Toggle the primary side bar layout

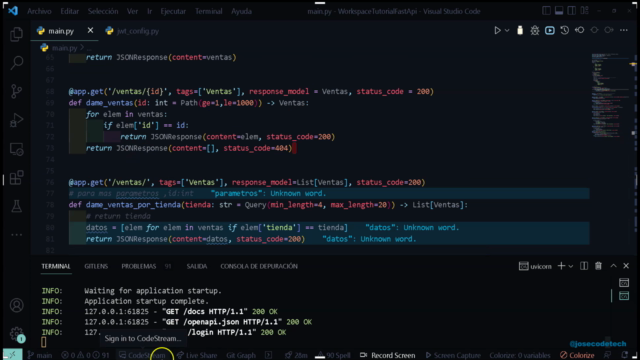click(546, 11)
